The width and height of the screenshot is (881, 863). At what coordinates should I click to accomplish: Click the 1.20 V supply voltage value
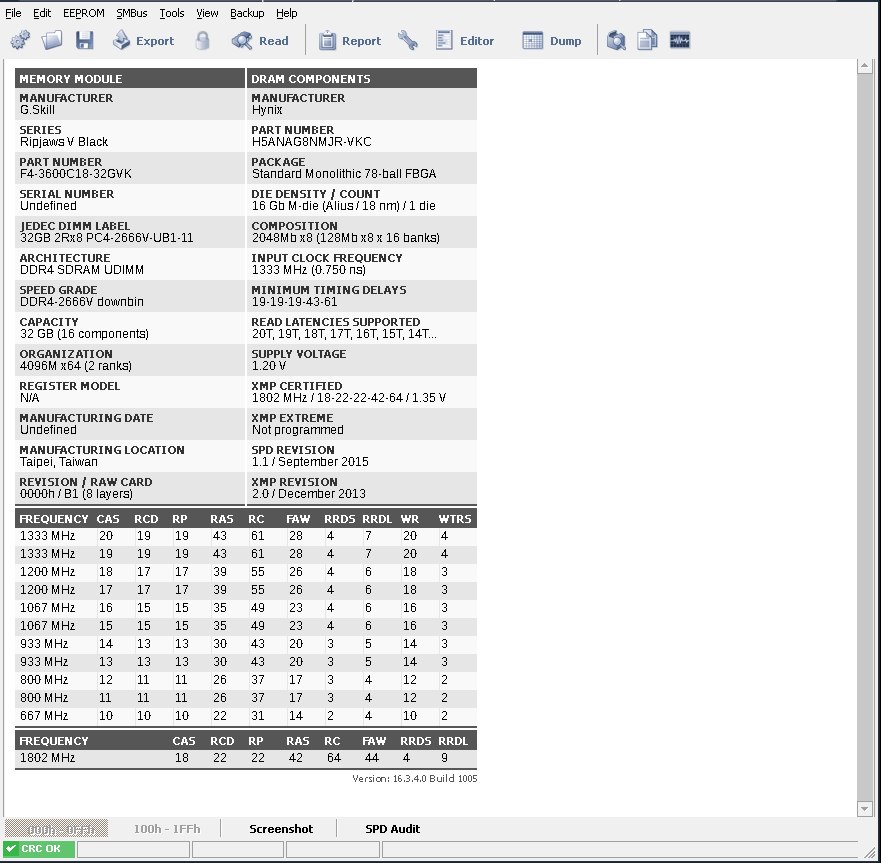pyautogui.click(x=269, y=366)
